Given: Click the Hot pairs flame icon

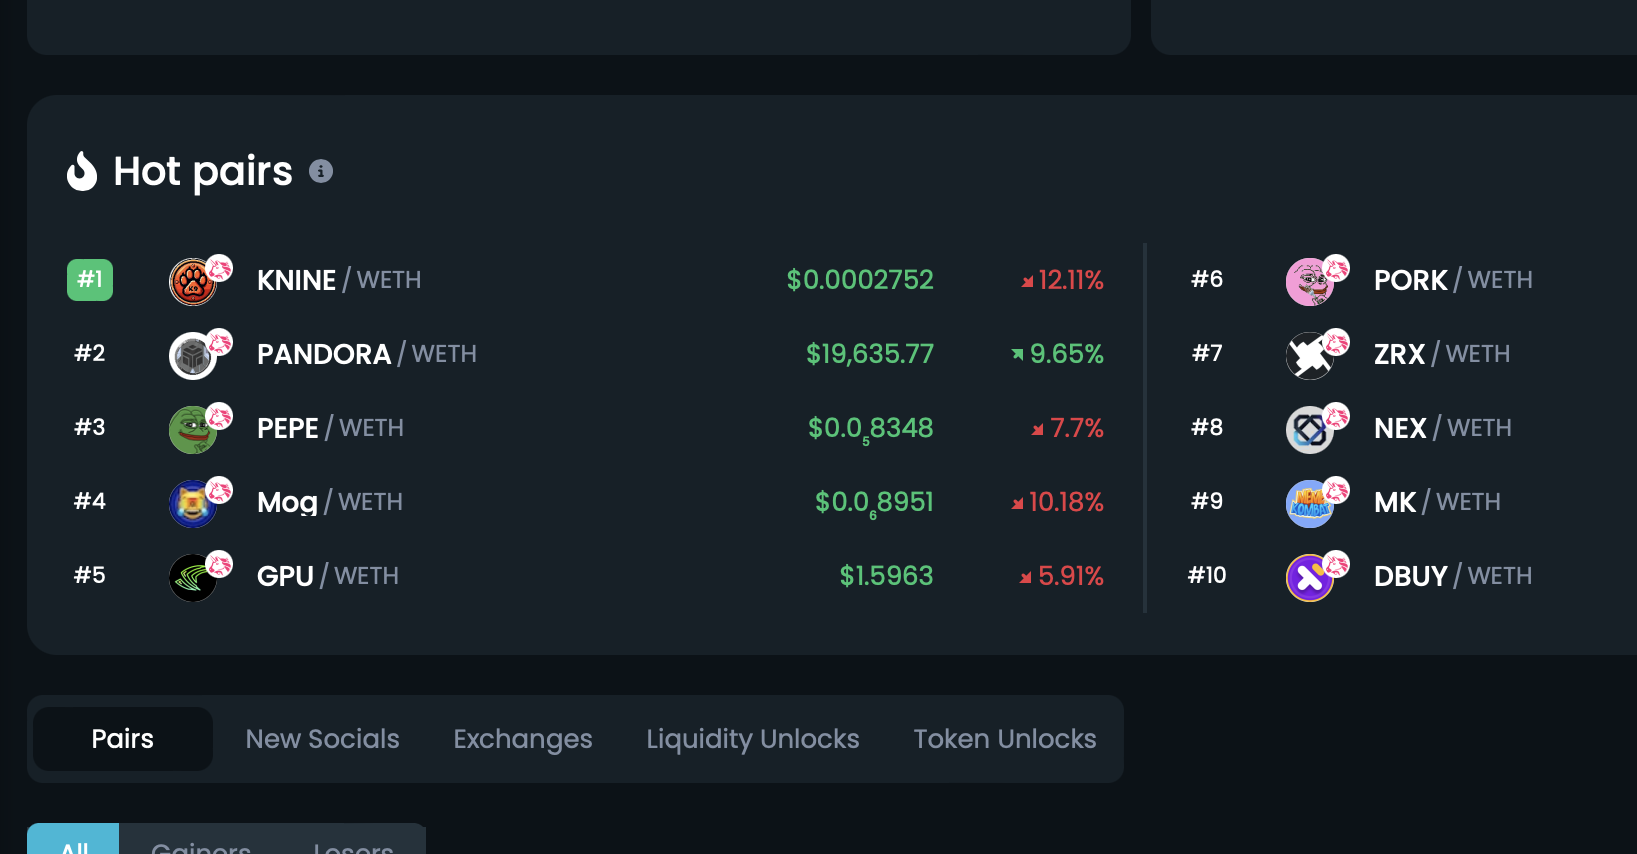Looking at the screenshot, I should click(82, 171).
